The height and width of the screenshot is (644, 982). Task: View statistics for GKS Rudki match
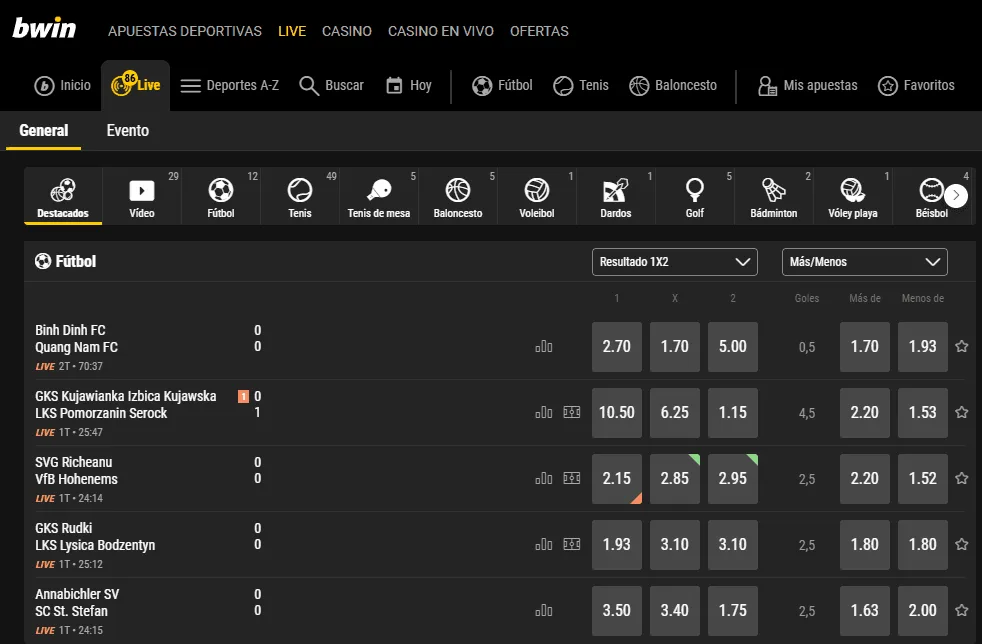(x=544, y=544)
